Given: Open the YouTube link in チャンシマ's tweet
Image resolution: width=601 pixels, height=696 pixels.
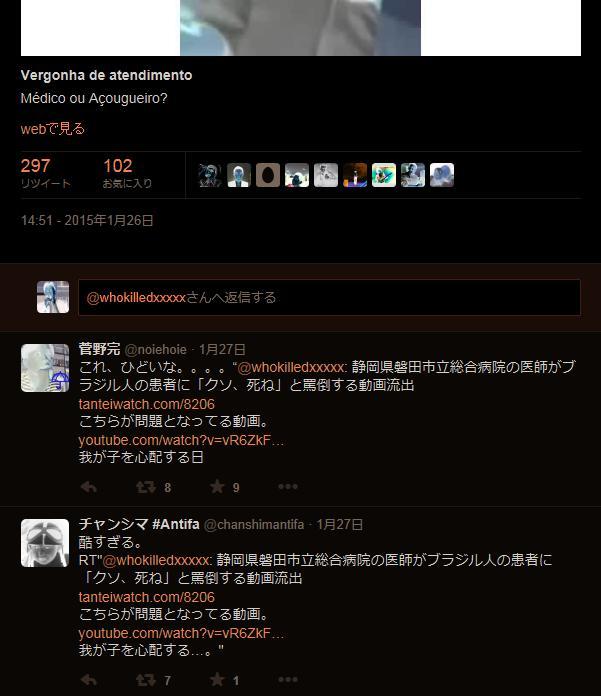Looking at the screenshot, I should point(181,633).
